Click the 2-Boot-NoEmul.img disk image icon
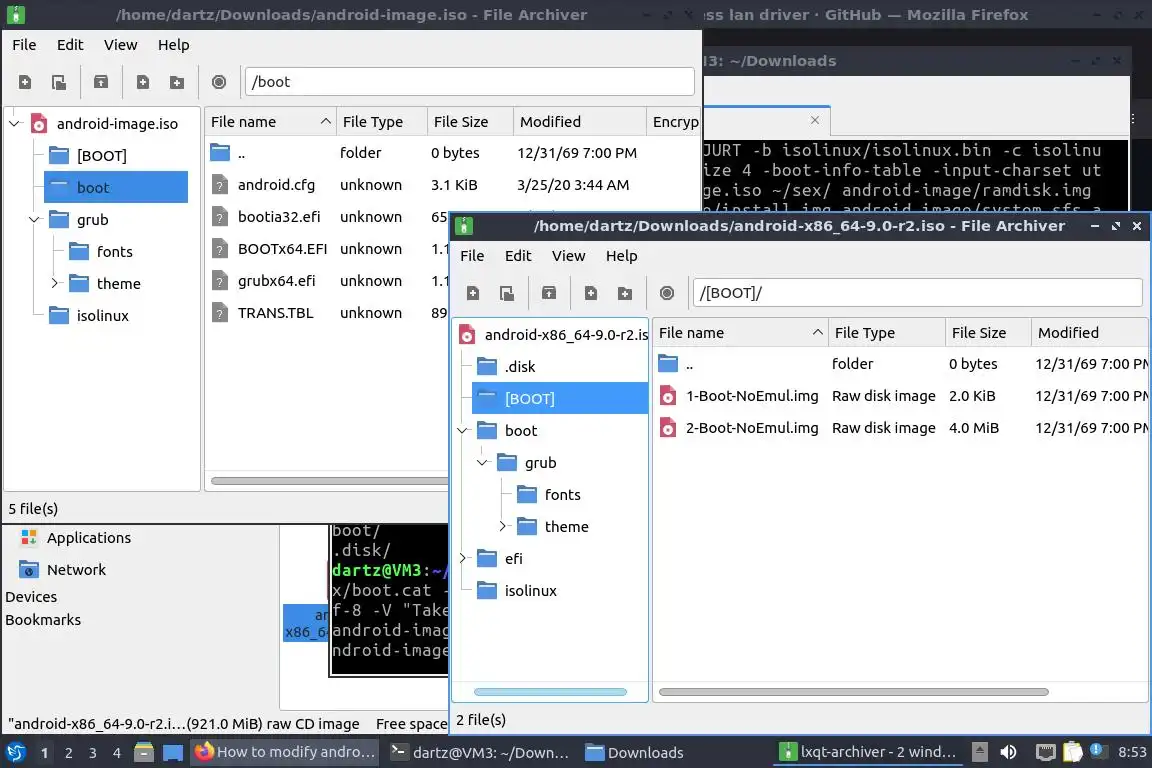 pyautogui.click(x=668, y=428)
